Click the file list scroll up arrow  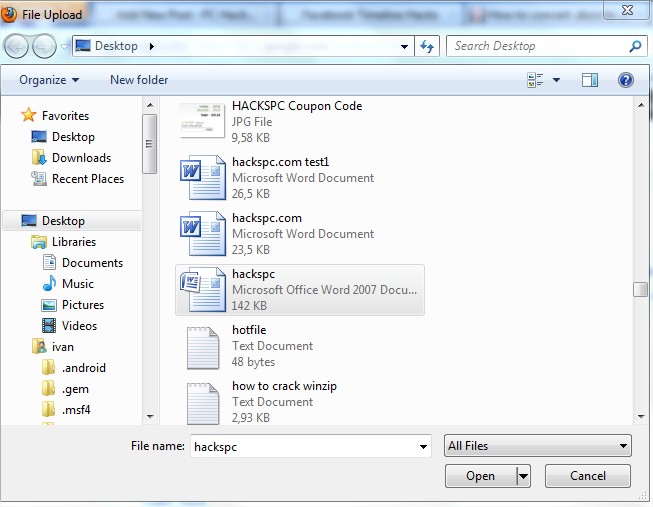pos(641,105)
